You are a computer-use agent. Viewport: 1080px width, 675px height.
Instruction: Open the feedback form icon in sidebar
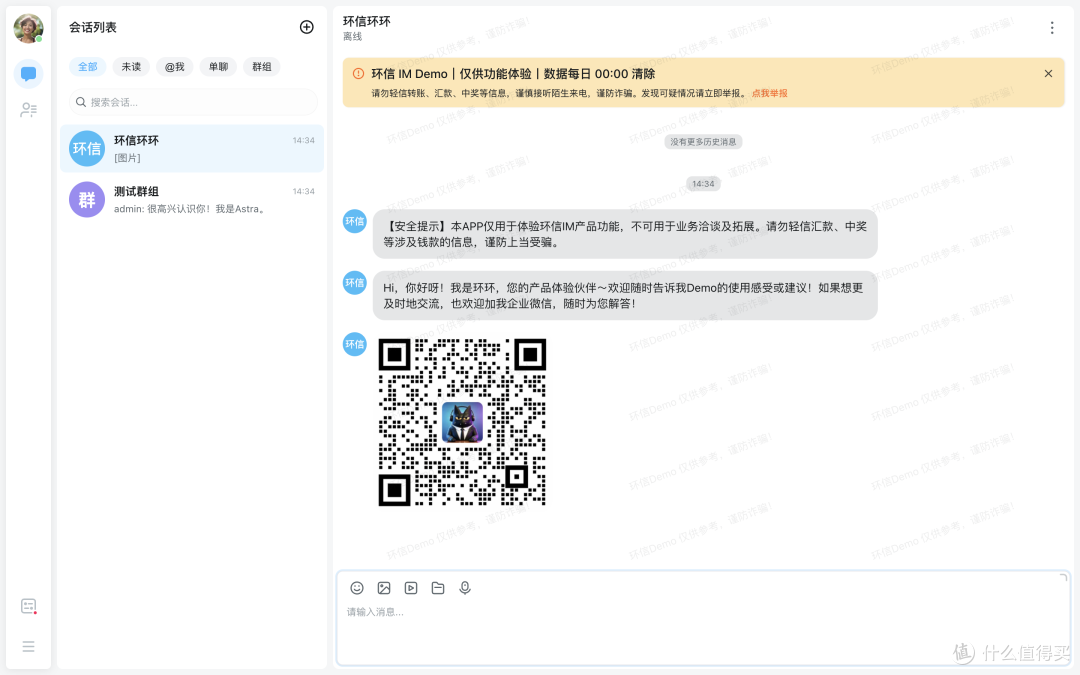click(x=28, y=606)
